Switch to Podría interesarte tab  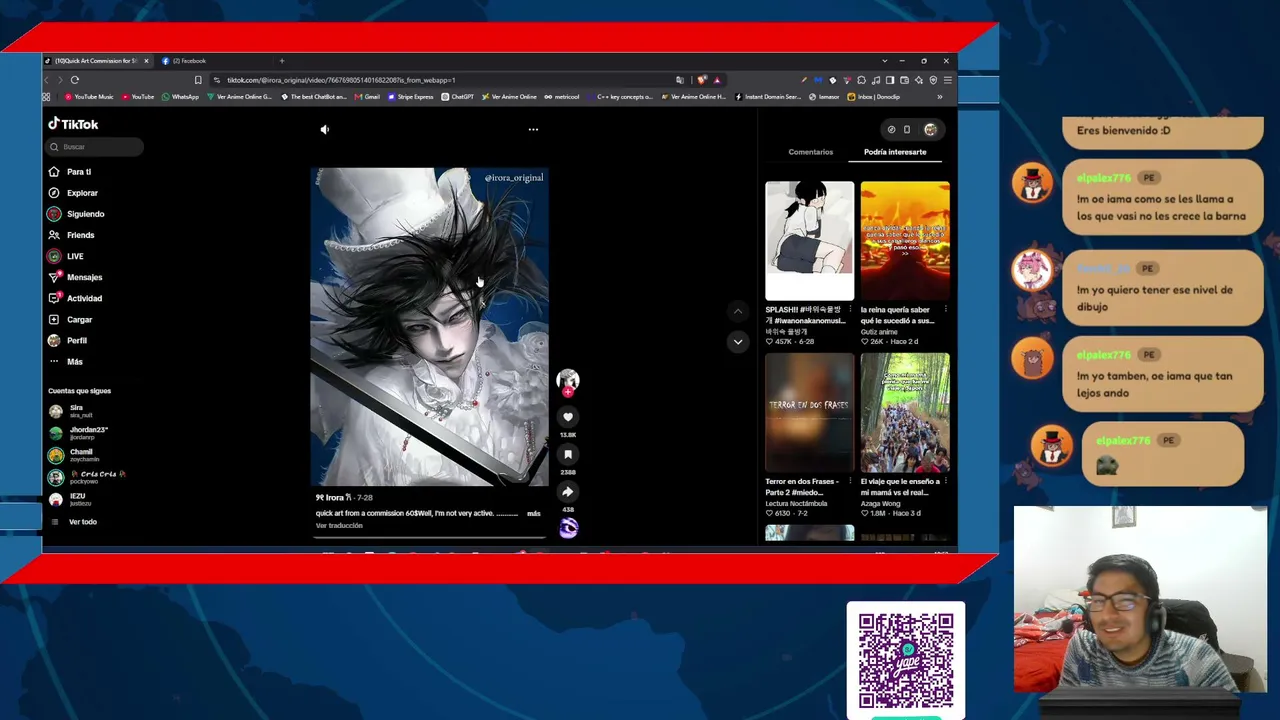point(895,152)
